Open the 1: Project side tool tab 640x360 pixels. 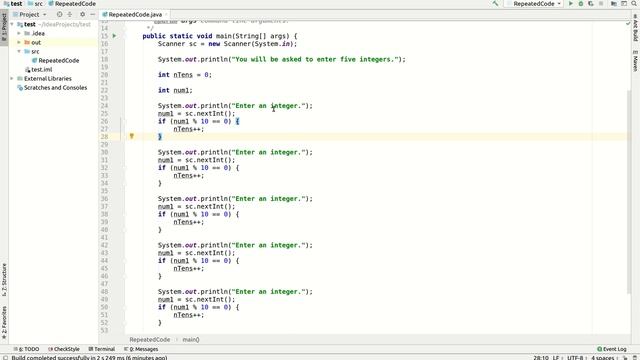(x=4, y=27)
